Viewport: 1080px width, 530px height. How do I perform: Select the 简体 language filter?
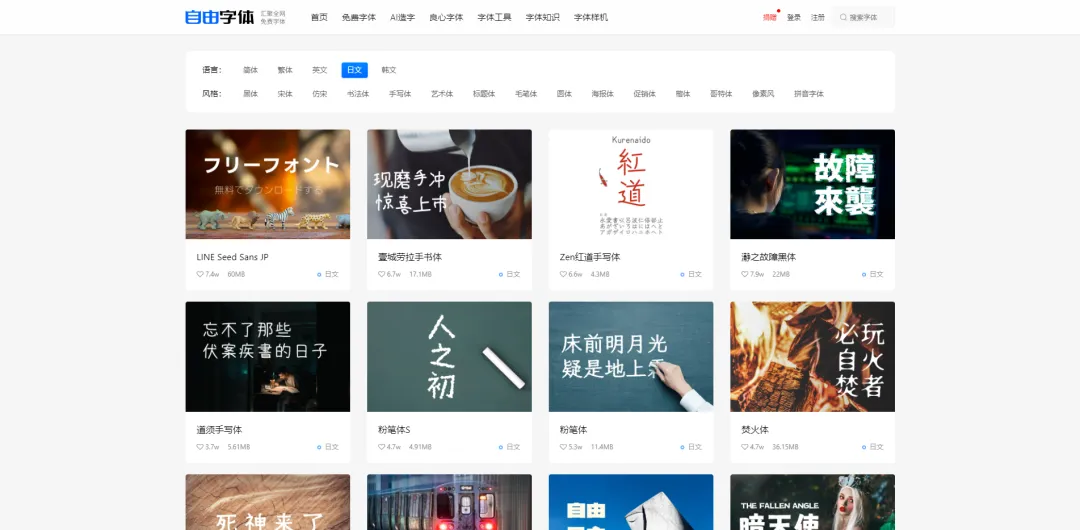[x=250, y=70]
